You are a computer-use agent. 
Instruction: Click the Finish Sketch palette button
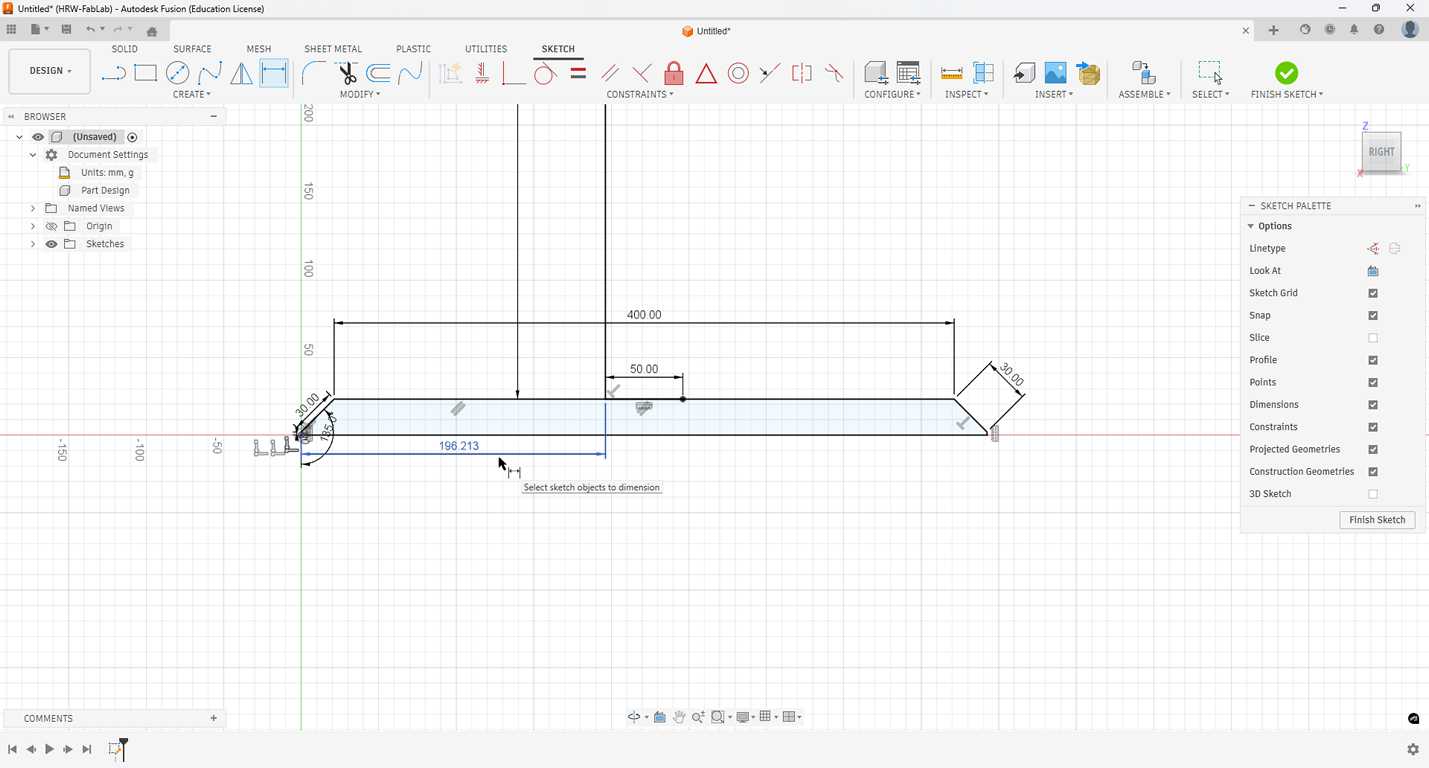[x=1377, y=520]
